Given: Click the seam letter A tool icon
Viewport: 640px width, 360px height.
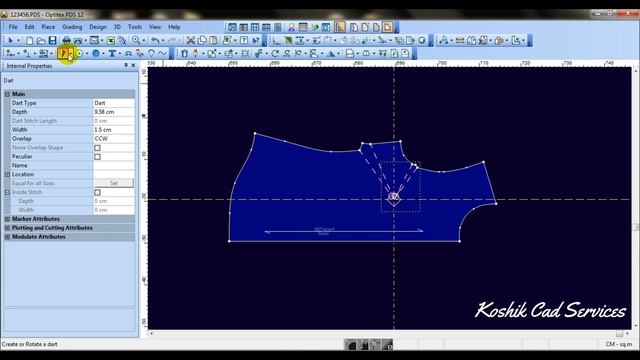Looking at the screenshot, I should point(444,40).
